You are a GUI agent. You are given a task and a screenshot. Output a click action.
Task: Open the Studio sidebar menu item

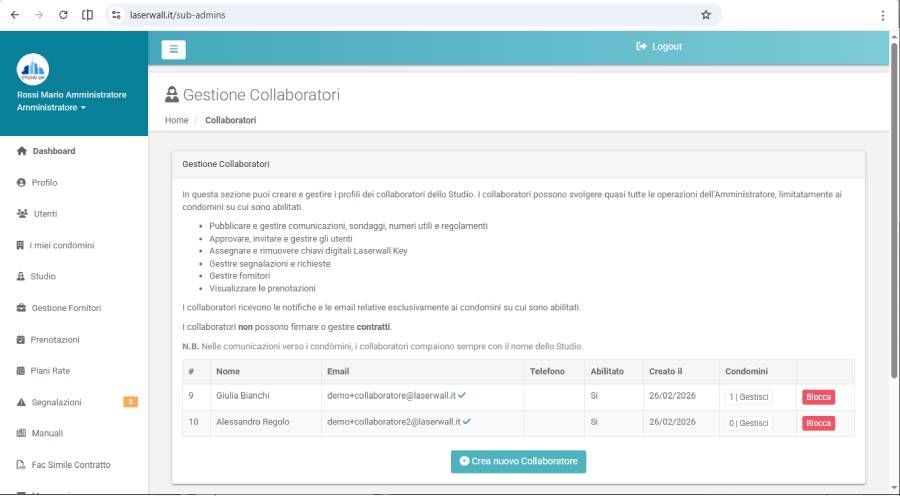pos(43,276)
